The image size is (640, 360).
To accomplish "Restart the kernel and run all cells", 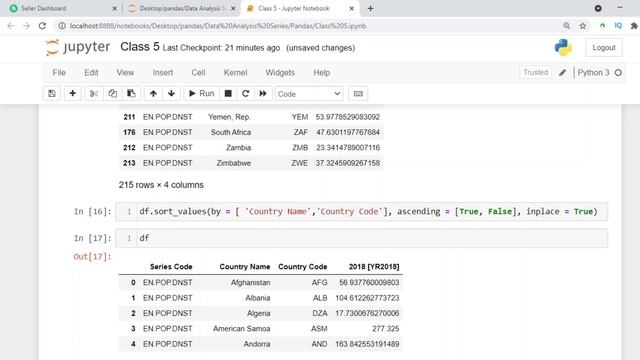I will coord(263,93).
